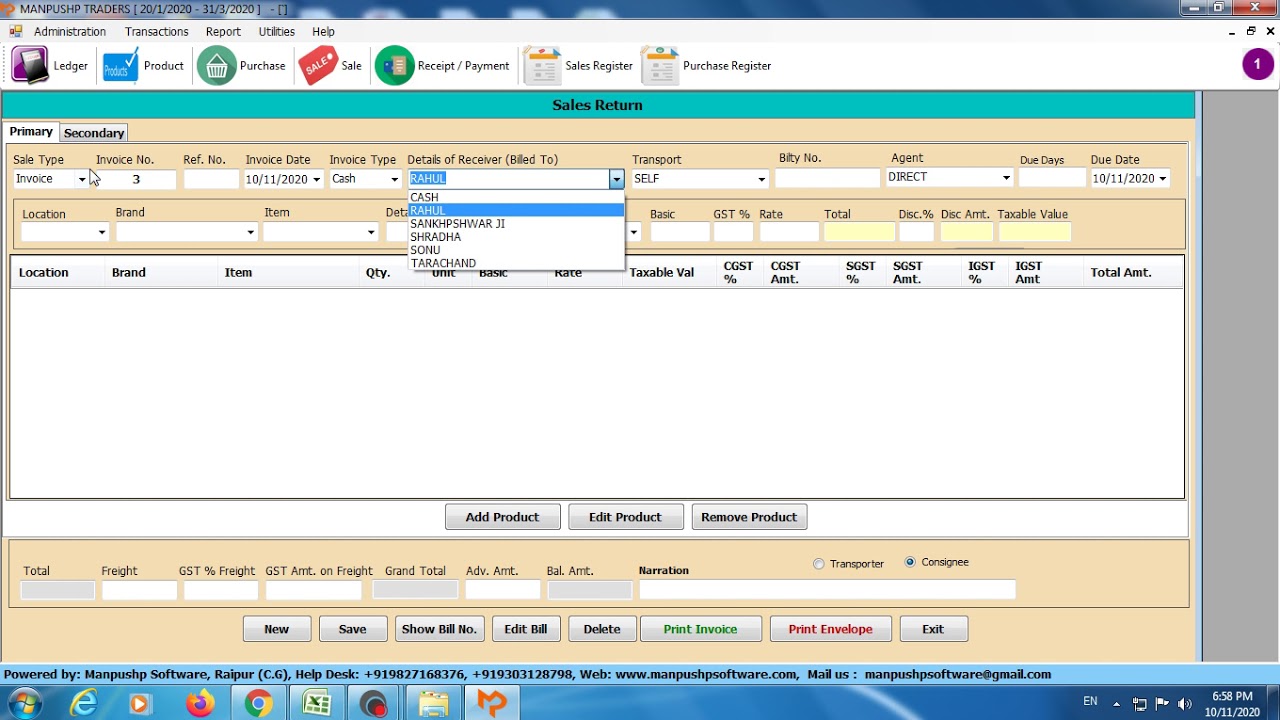Open the Product toolbar icon
The height and width of the screenshot is (720, 1280).
point(121,66)
